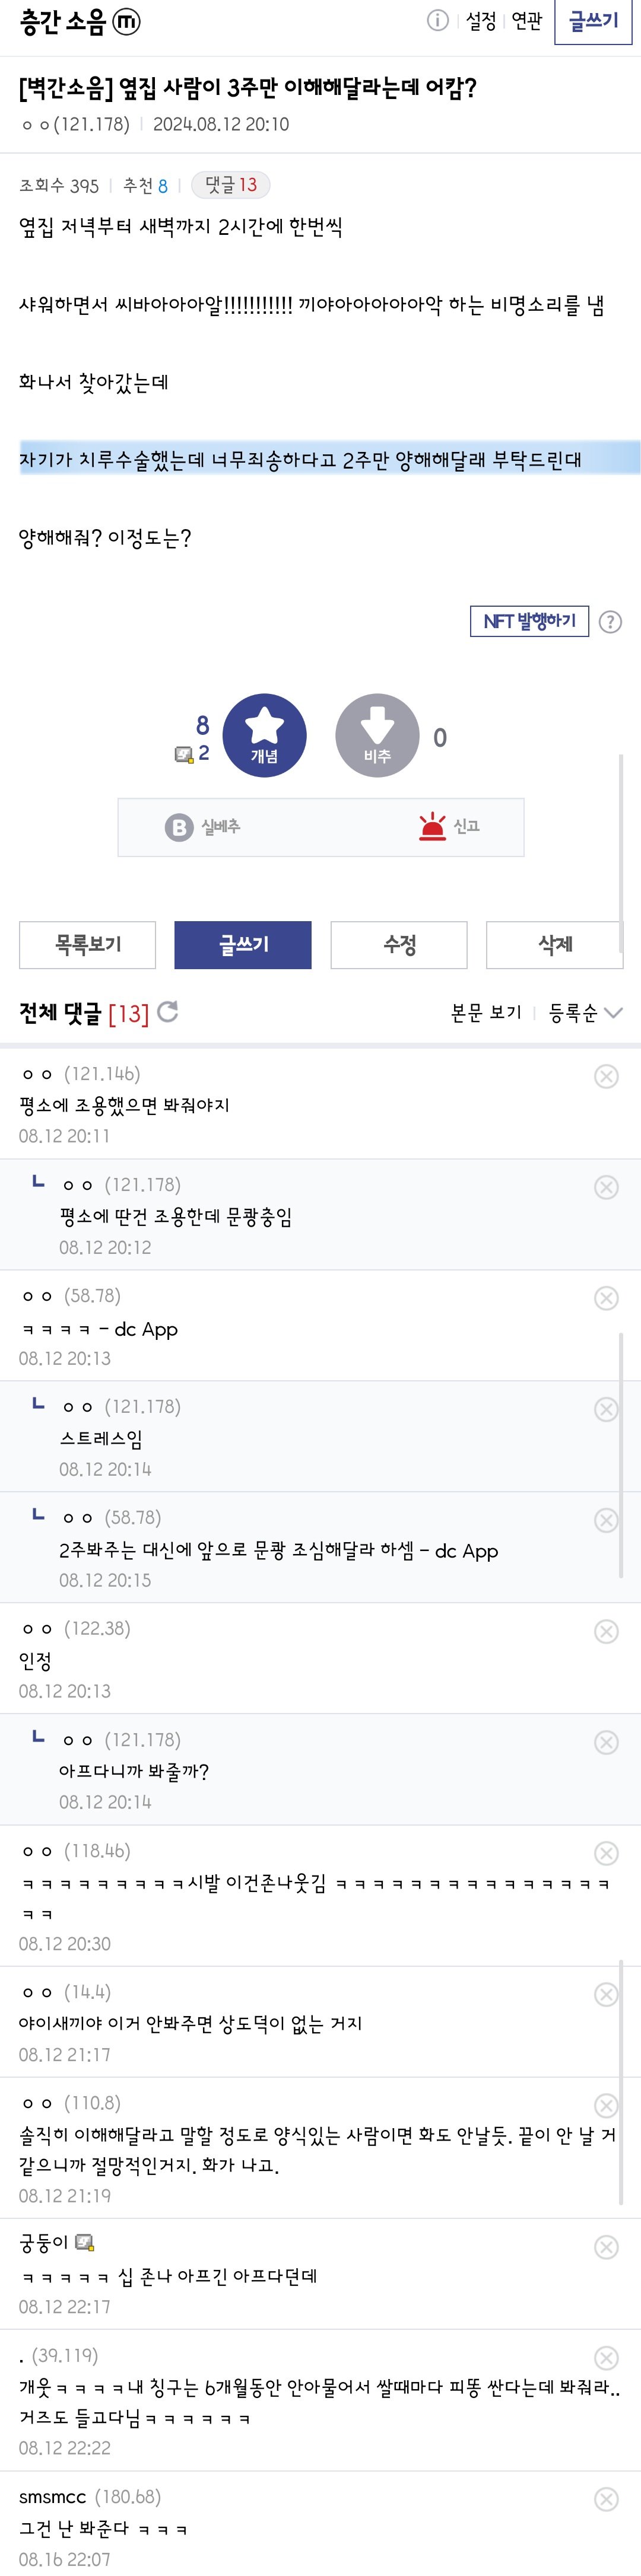Expand the 등록순 sort dropdown
Viewport: 641px width, 2576px height.
coord(585,1013)
